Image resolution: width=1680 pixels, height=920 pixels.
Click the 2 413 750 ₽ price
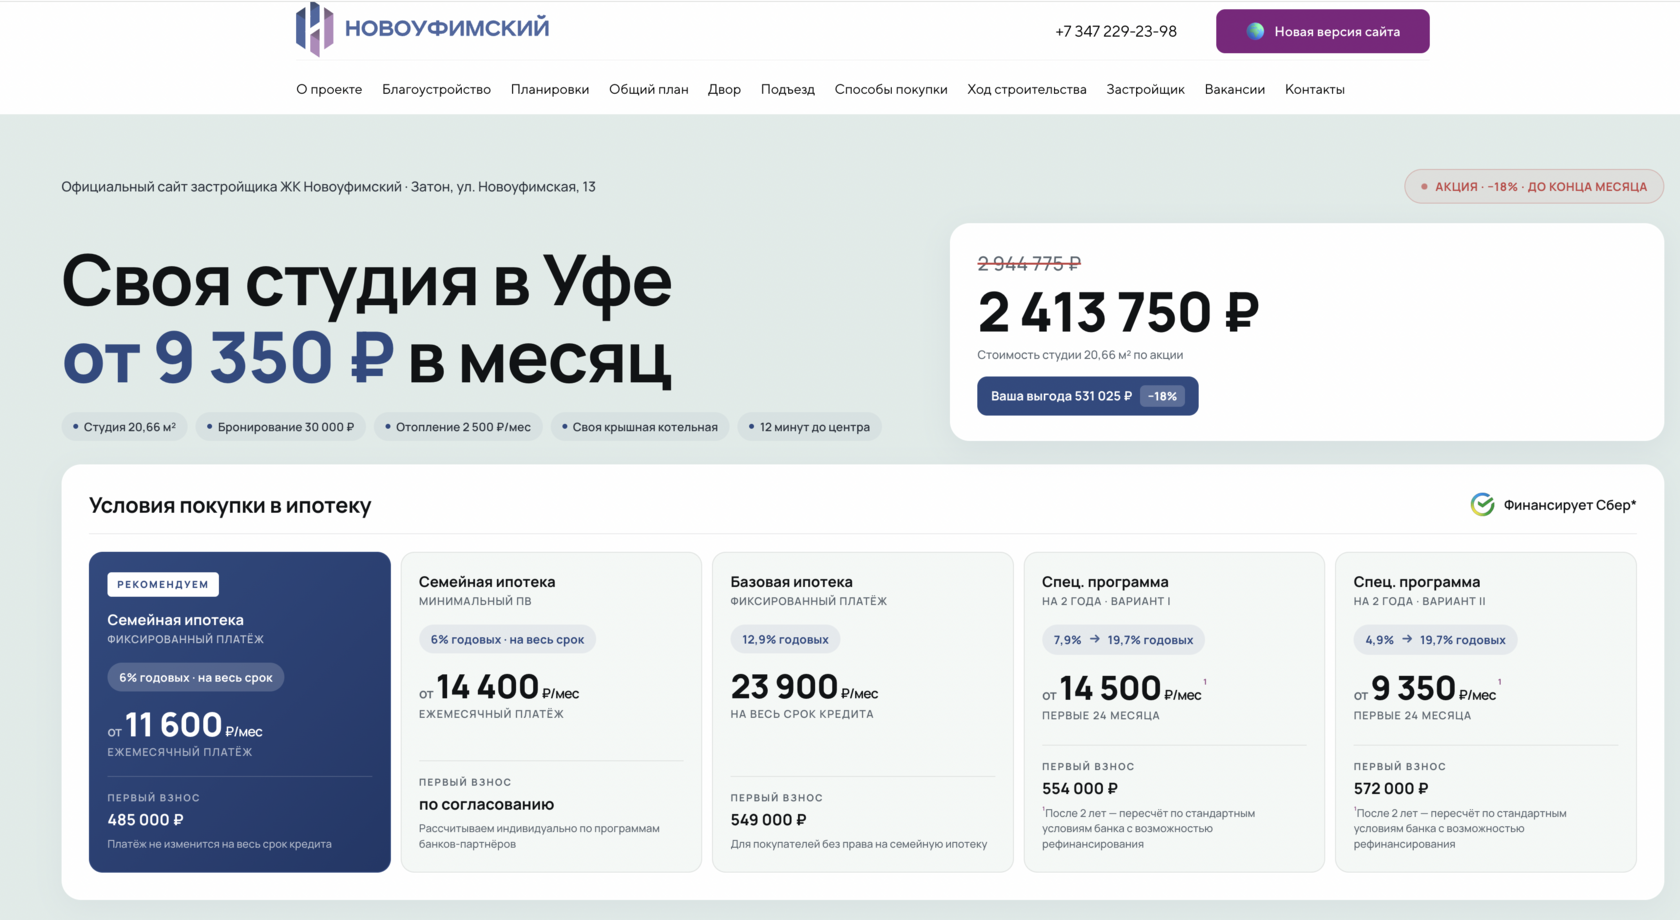click(x=1118, y=312)
